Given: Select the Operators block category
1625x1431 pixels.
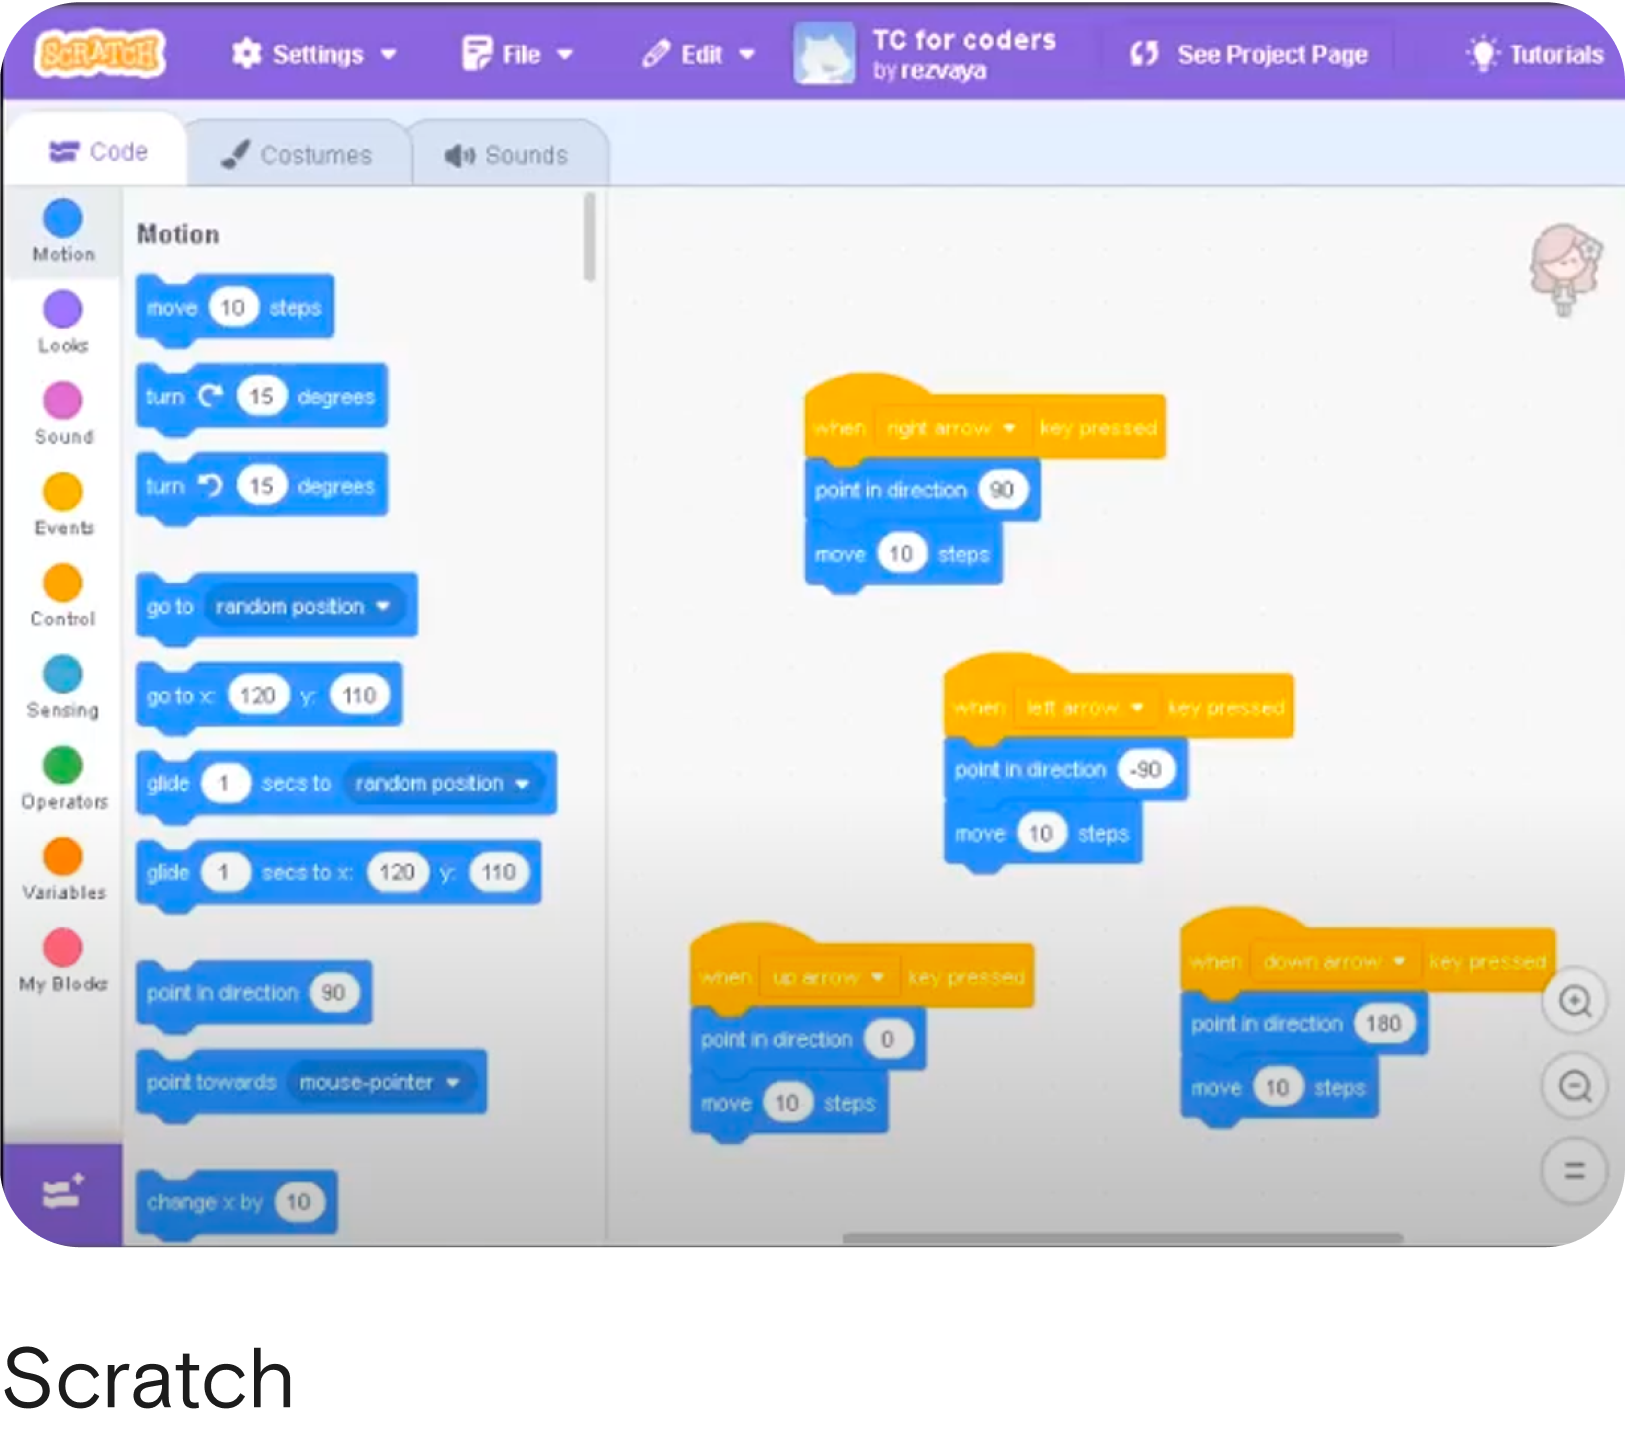Looking at the screenshot, I should pos(63,778).
